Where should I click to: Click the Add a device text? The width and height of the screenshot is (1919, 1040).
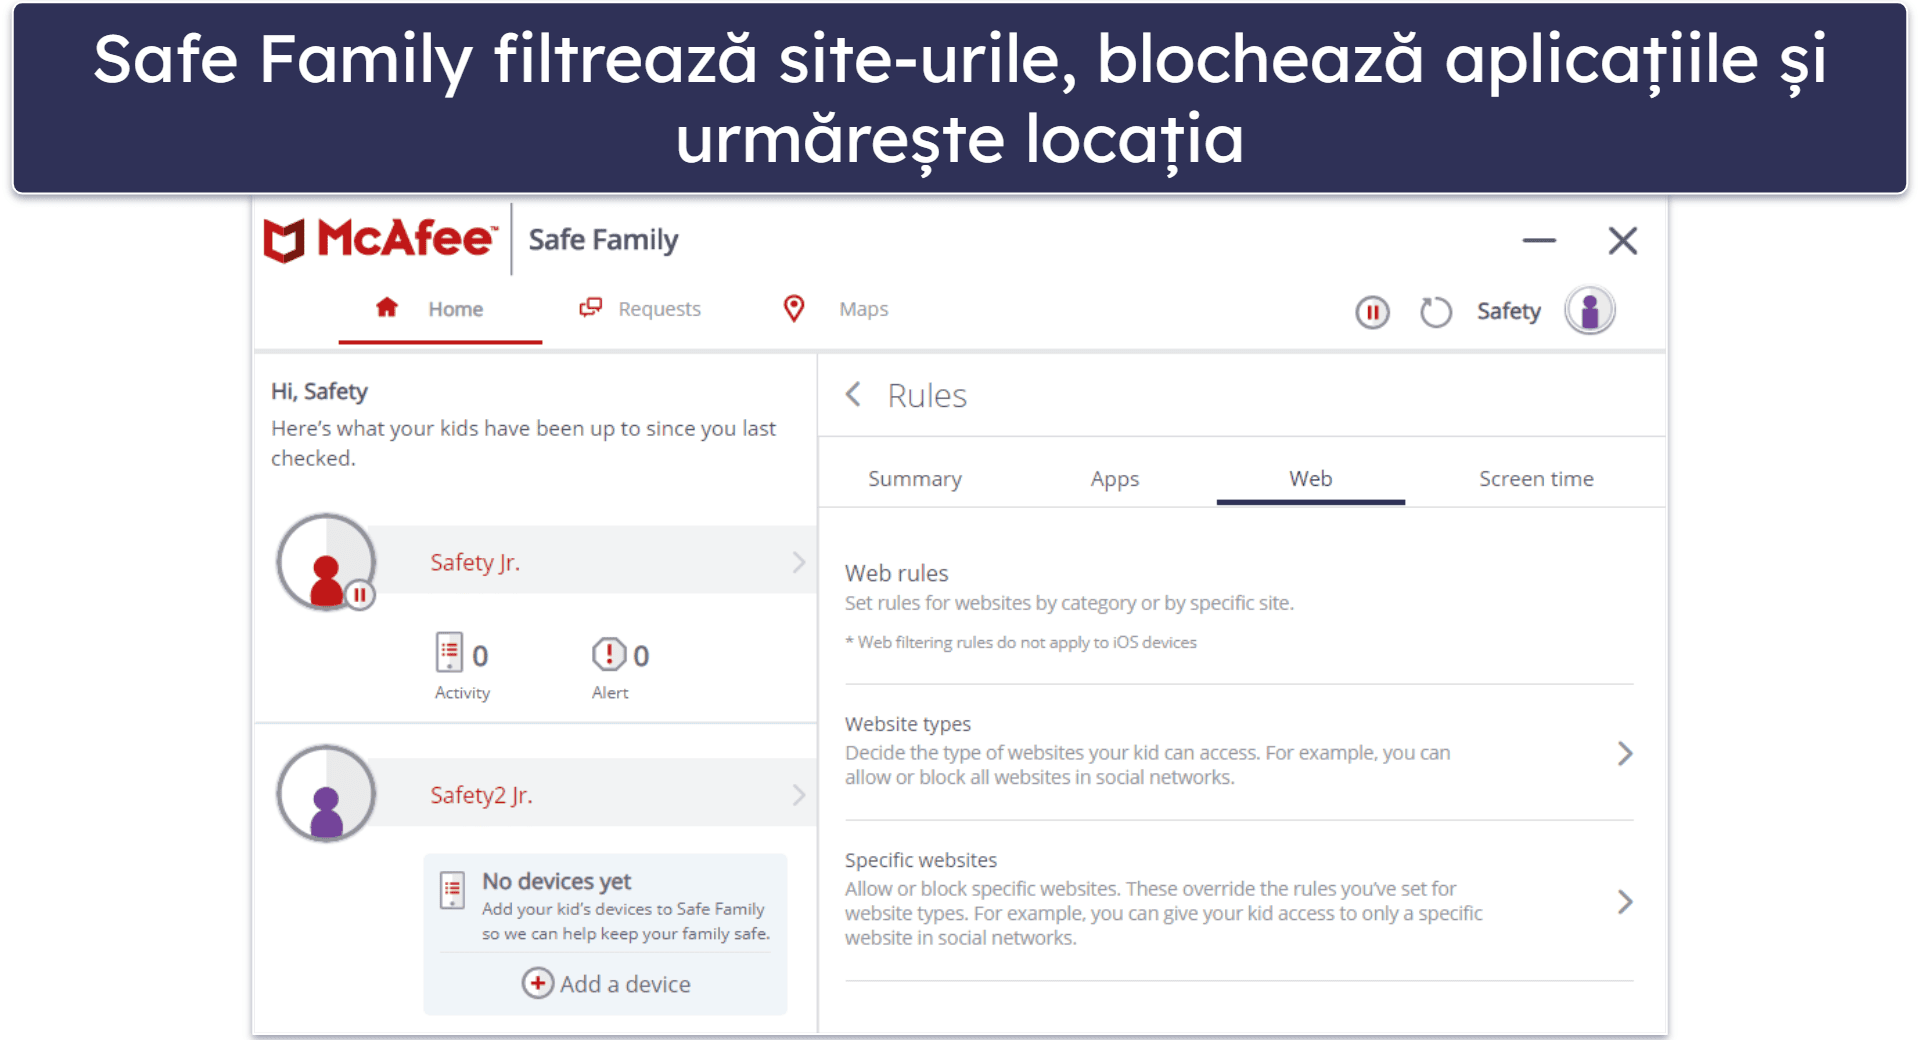(x=625, y=984)
